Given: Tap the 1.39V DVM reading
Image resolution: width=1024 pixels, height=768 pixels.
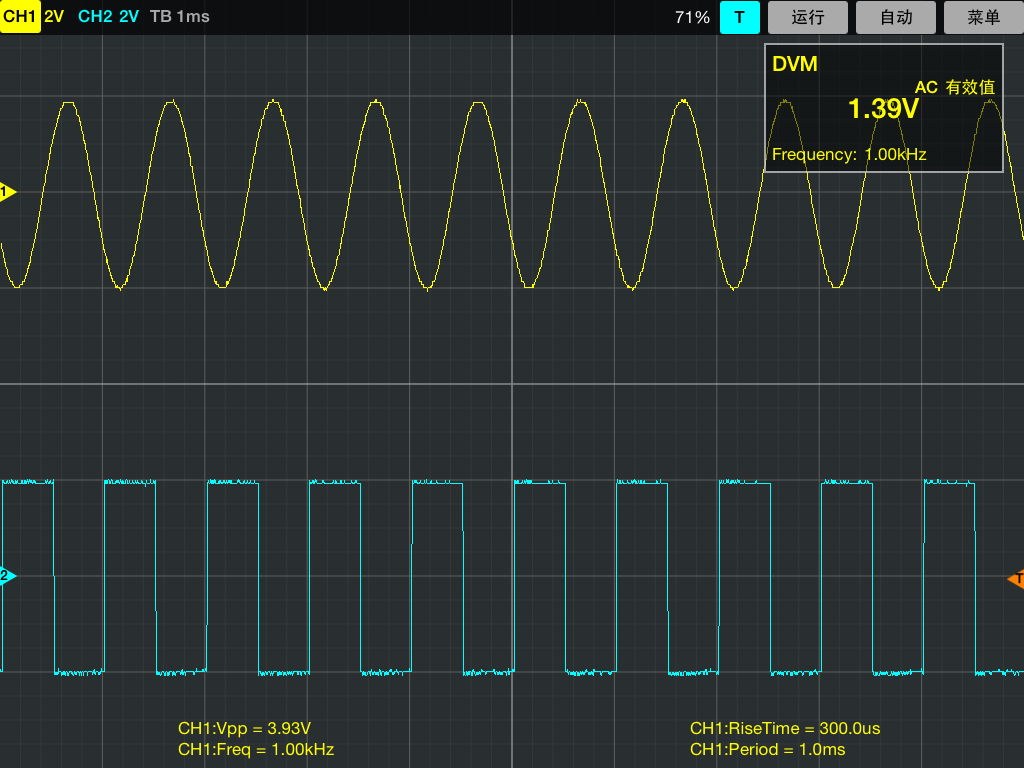Looking at the screenshot, I should pos(882,109).
